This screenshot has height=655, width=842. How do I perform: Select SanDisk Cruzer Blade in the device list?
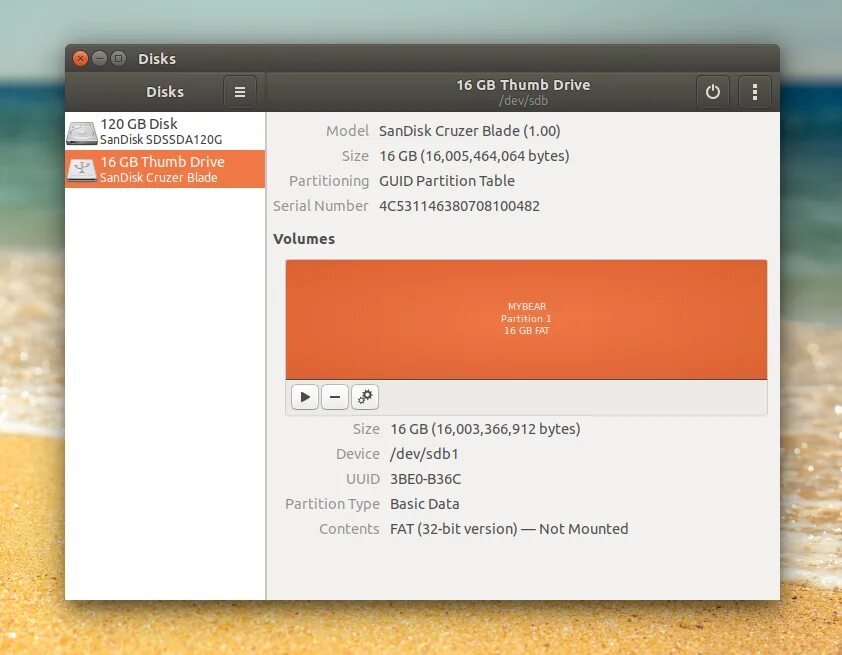(165, 169)
